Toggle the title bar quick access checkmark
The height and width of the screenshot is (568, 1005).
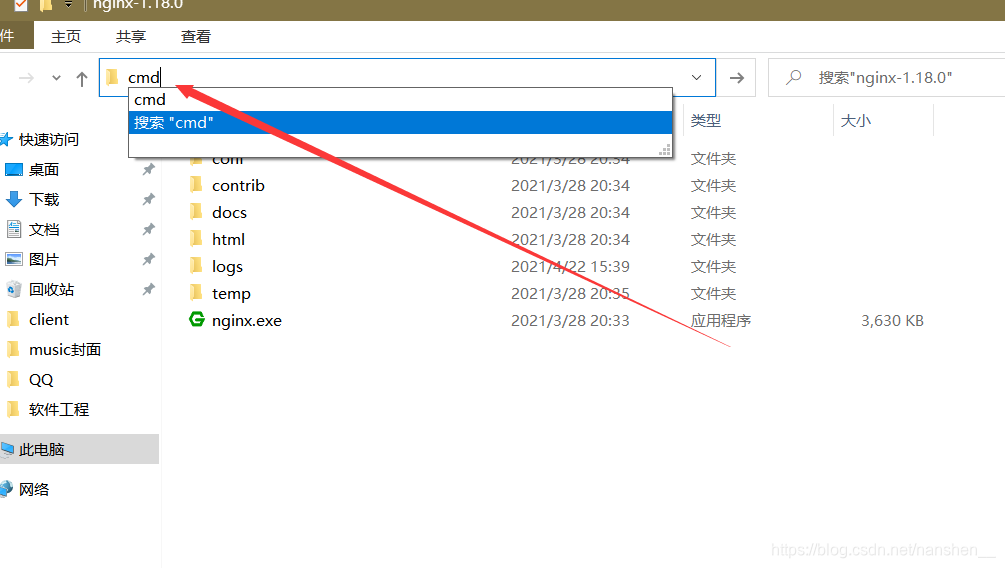(21, 5)
